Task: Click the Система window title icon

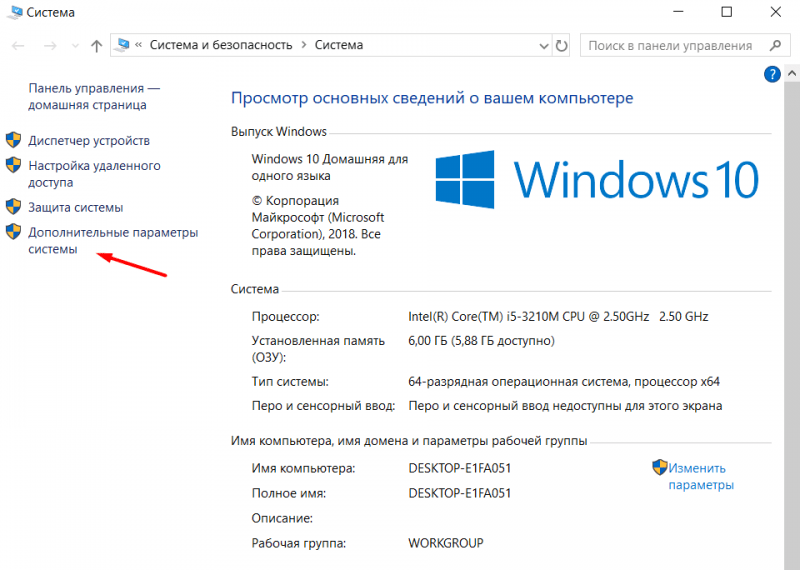Action: coord(14,12)
